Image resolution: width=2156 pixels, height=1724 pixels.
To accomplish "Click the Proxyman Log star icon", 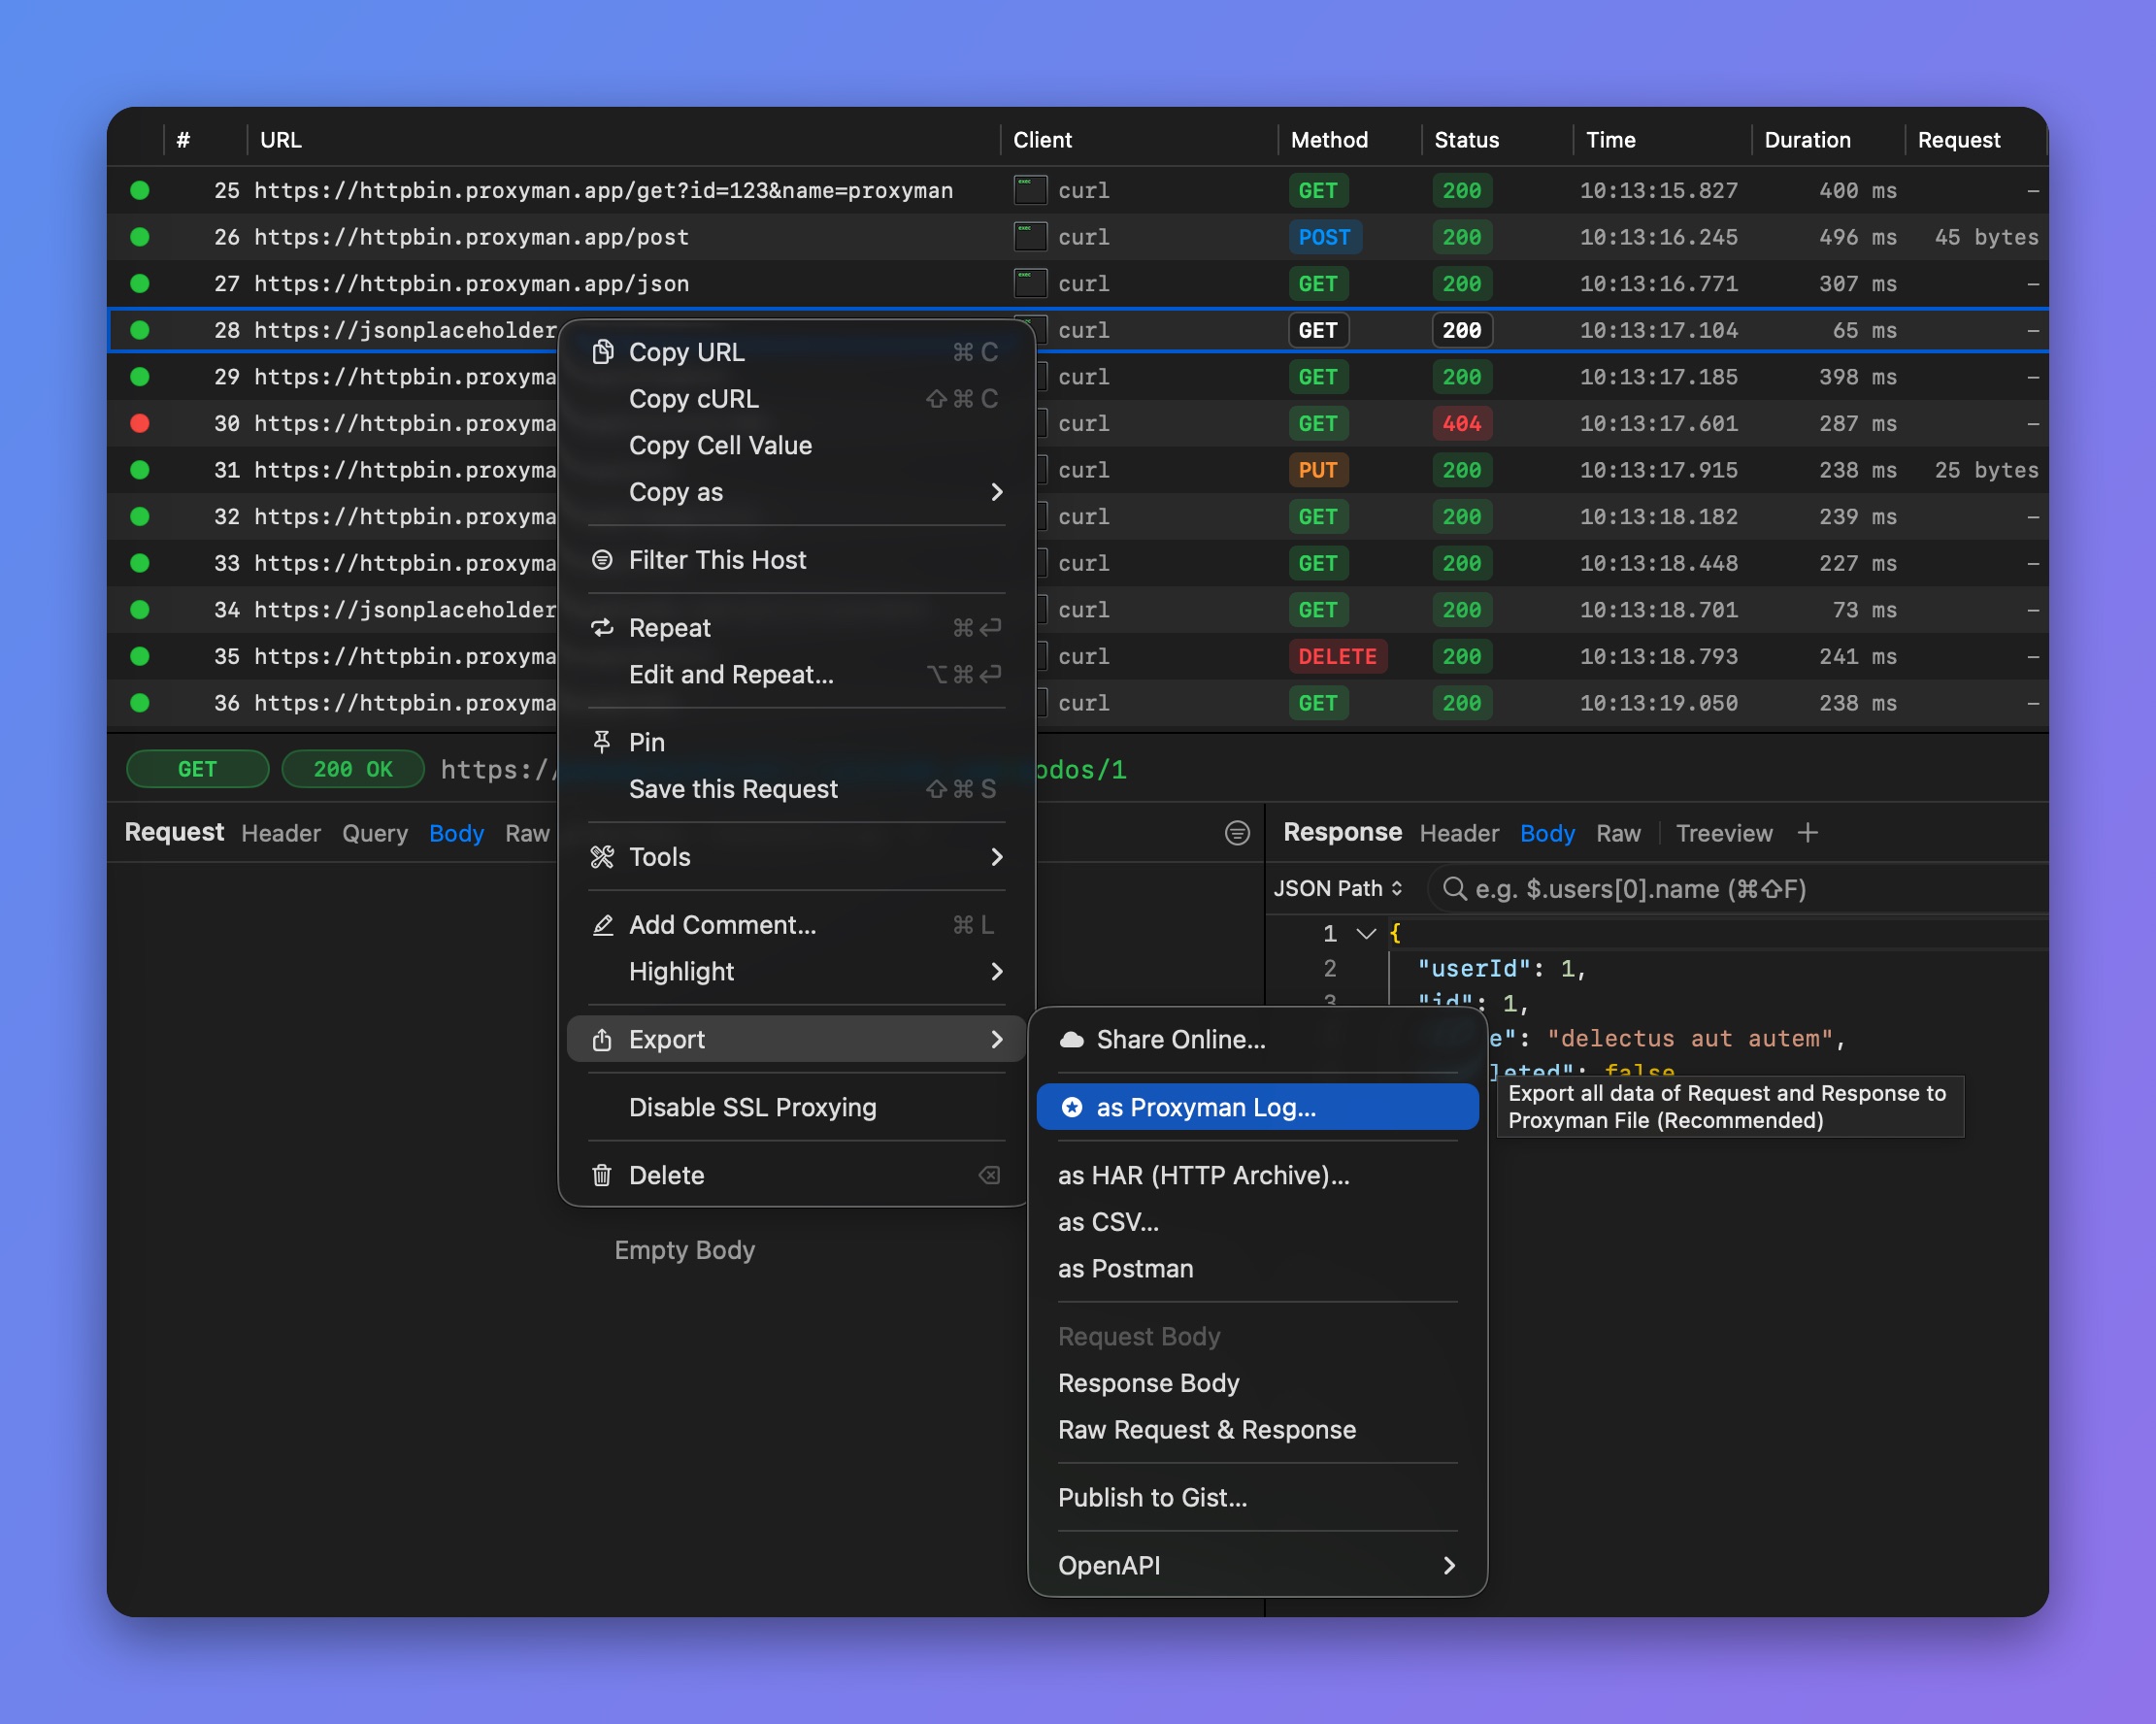I will 1071,1108.
